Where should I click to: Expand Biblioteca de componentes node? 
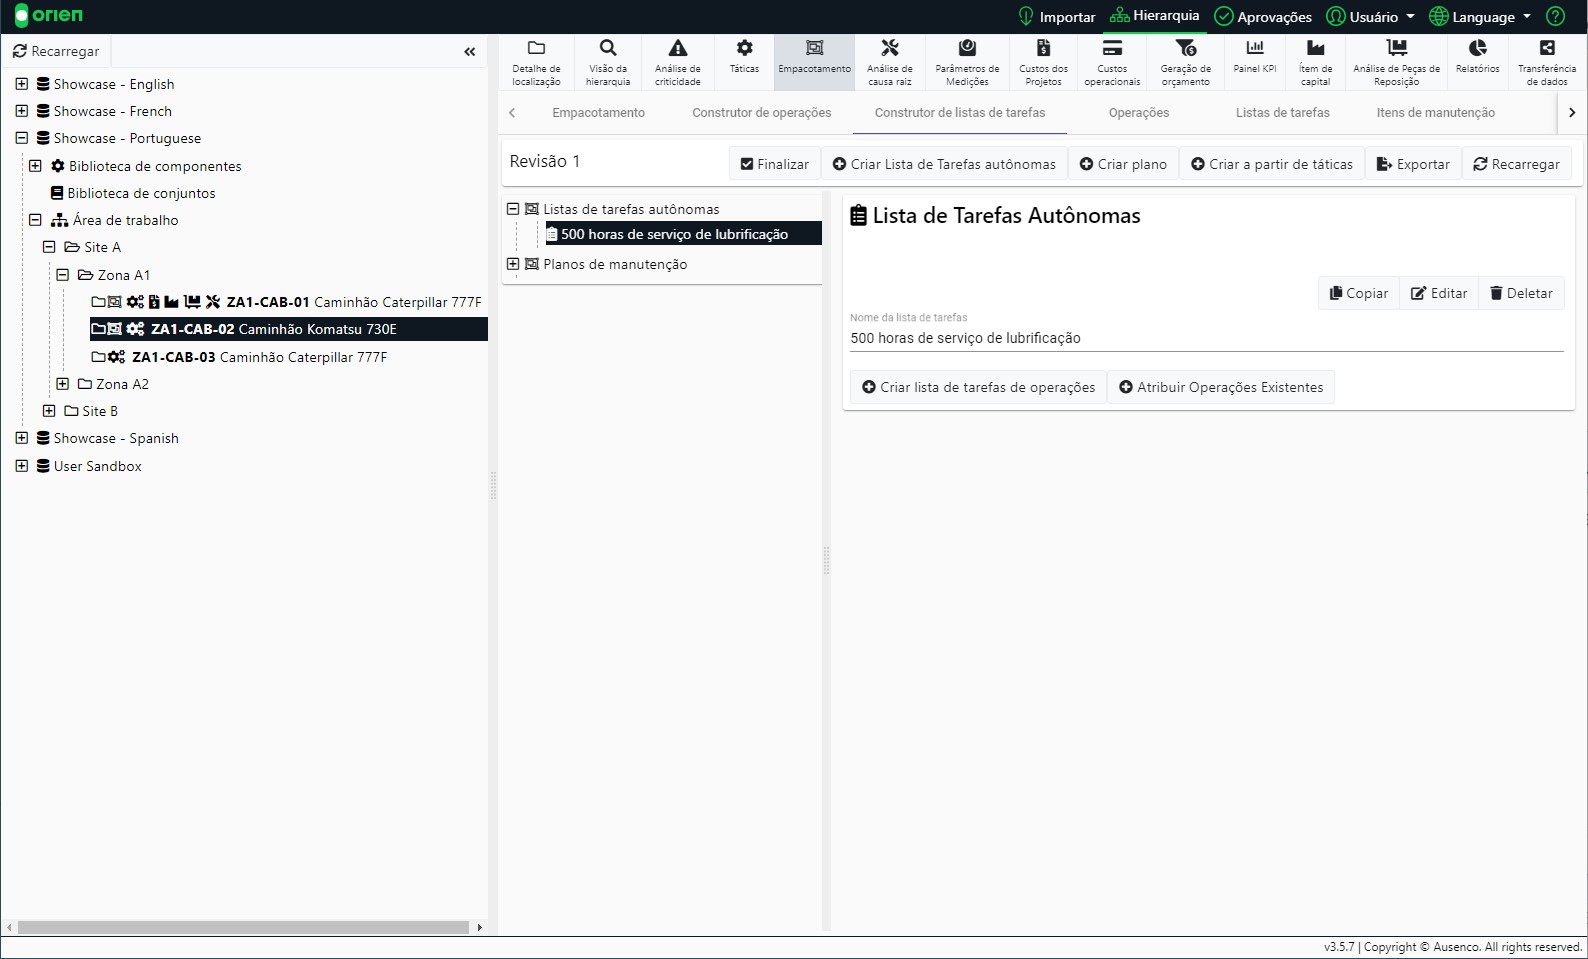tap(35, 166)
